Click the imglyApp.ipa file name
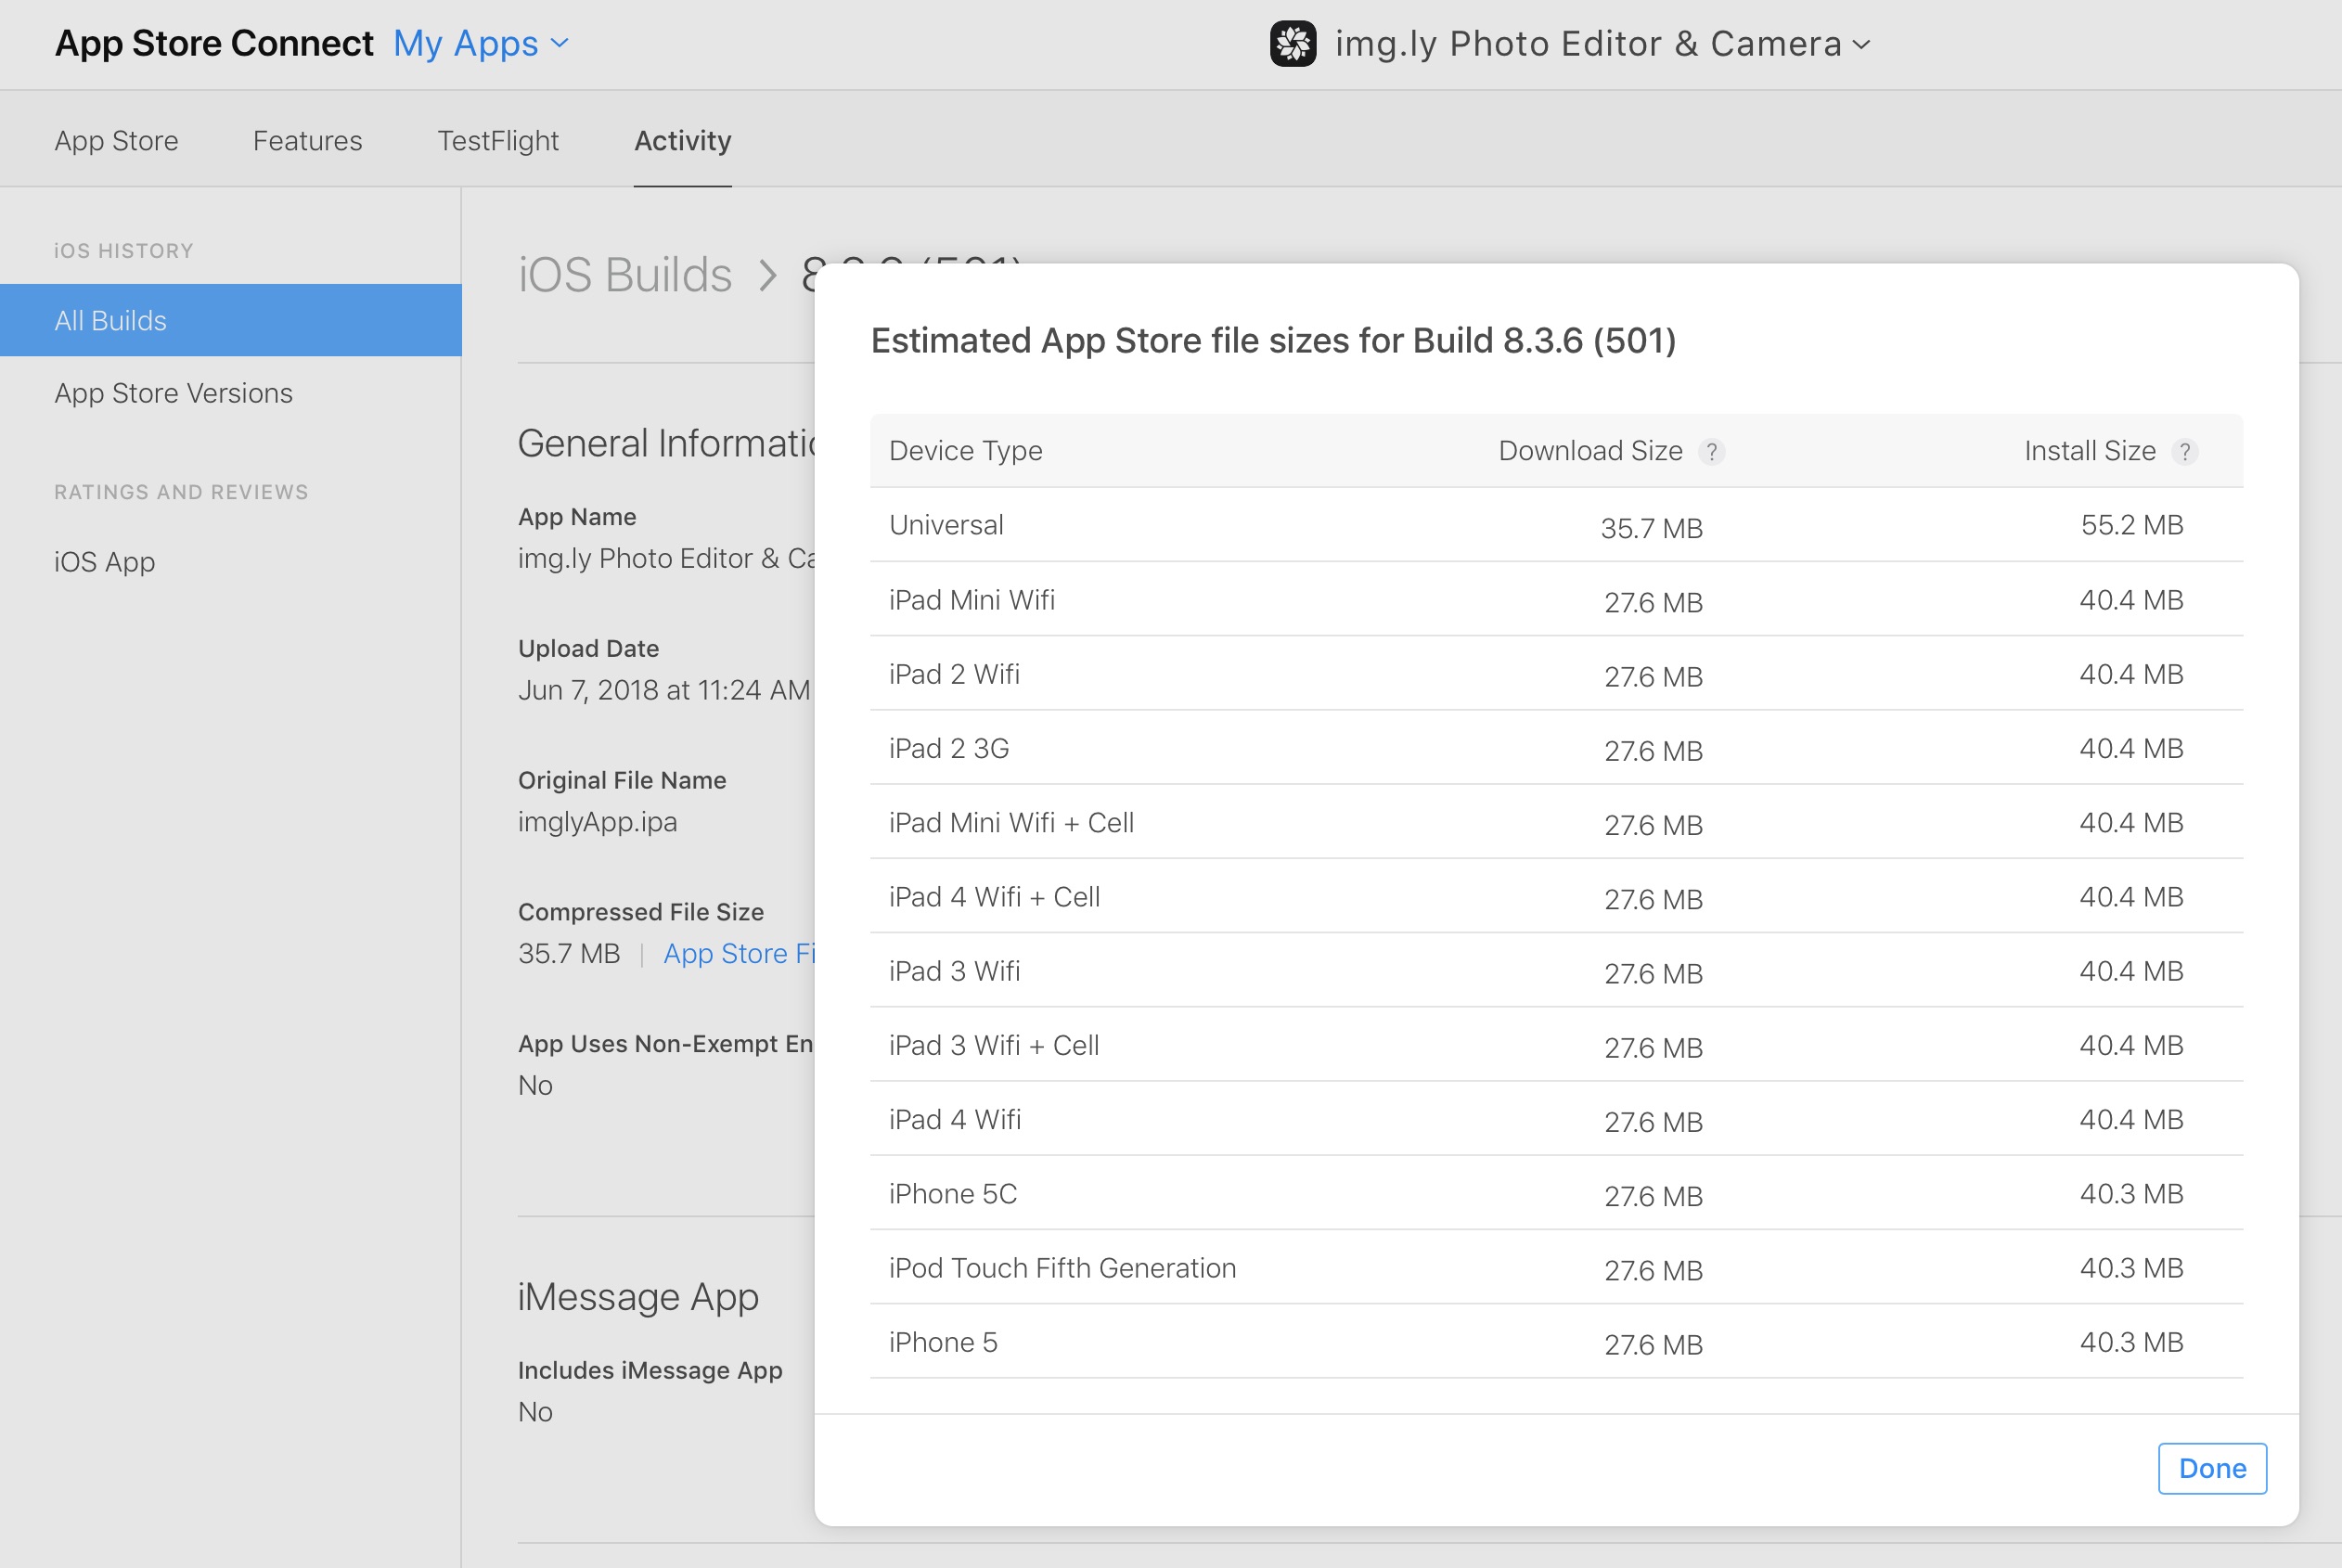This screenshot has width=2342, height=1568. 597,822
